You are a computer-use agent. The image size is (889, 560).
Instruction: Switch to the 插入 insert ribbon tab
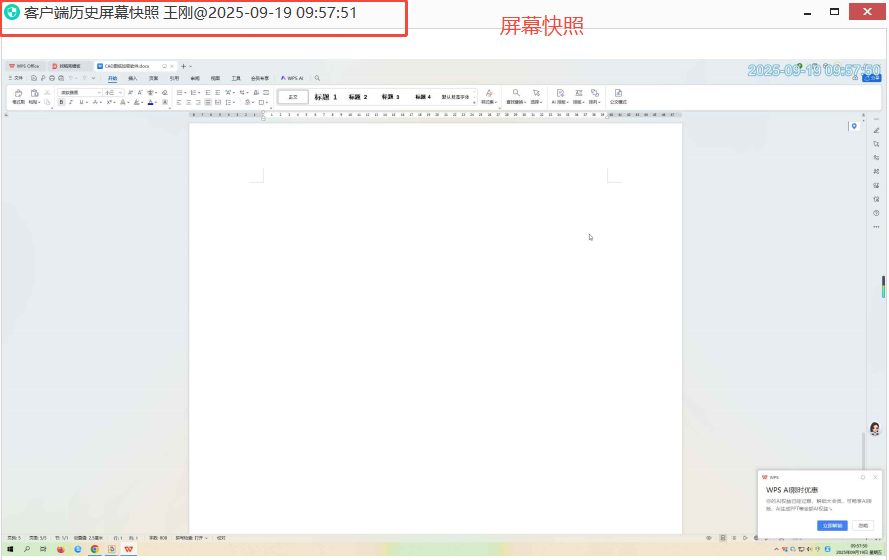(x=133, y=78)
